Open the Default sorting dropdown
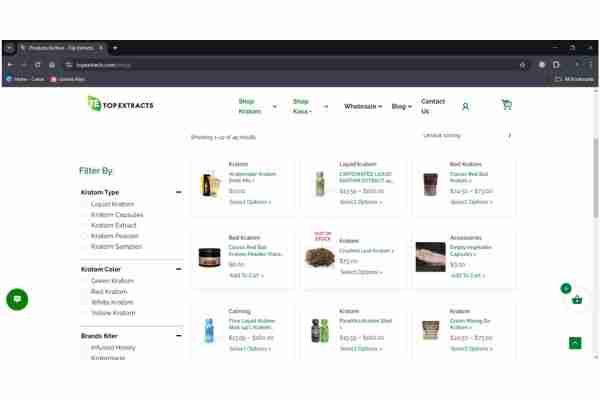 point(466,136)
